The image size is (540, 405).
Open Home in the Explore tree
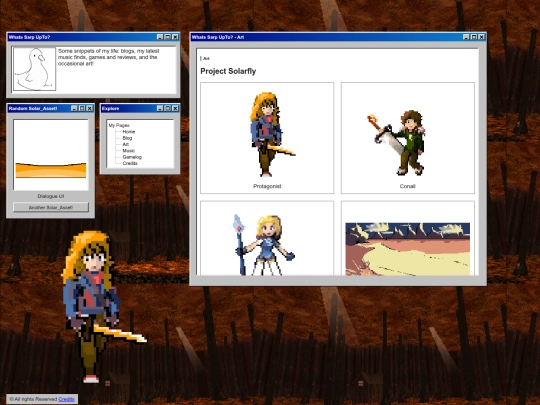click(128, 132)
